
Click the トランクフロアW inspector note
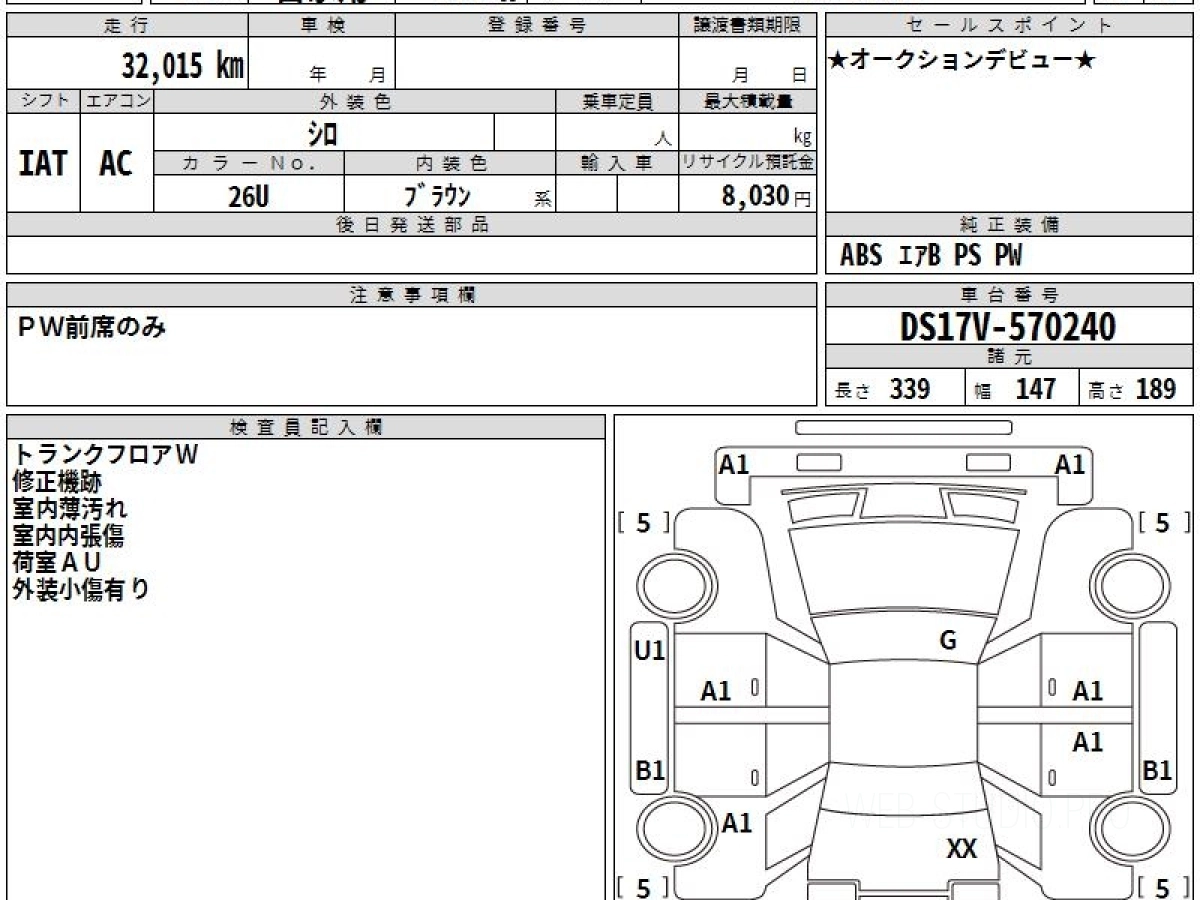click(x=106, y=454)
